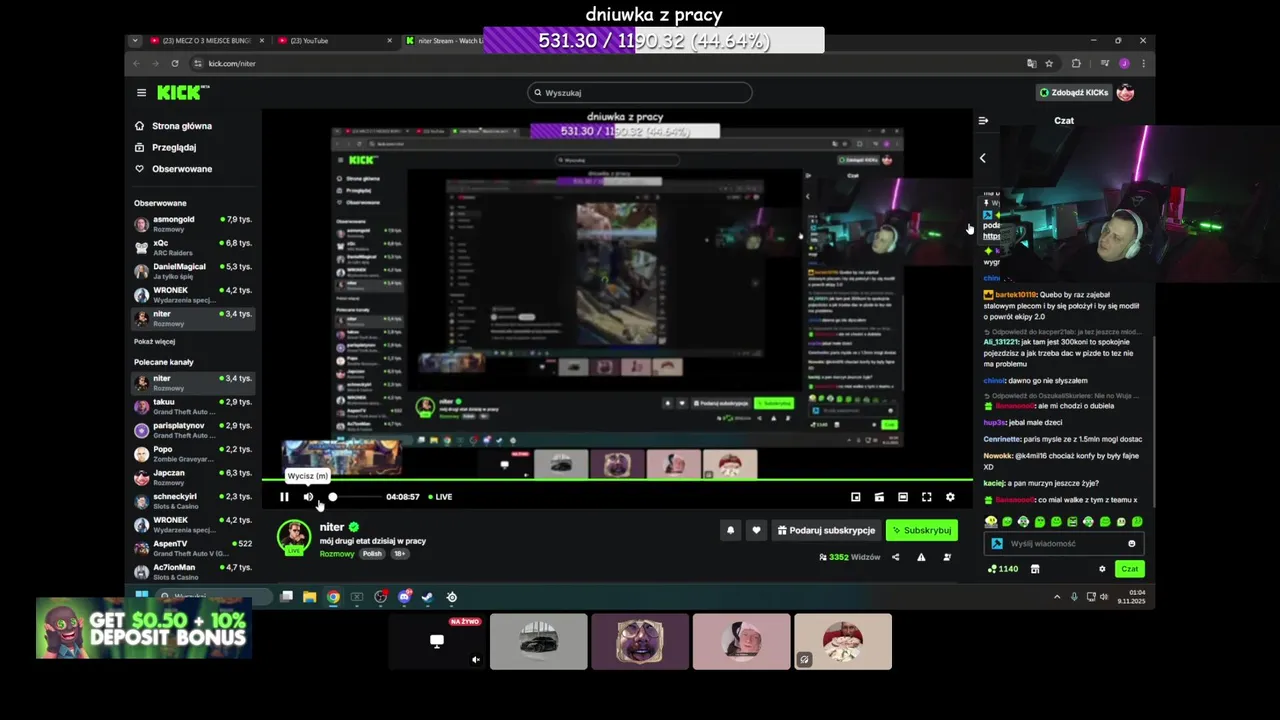The height and width of the screenshot is (720, 1280).
Task: Open Strona główna in sidebar
Action: pyautogui.click(x=192, y=126)
